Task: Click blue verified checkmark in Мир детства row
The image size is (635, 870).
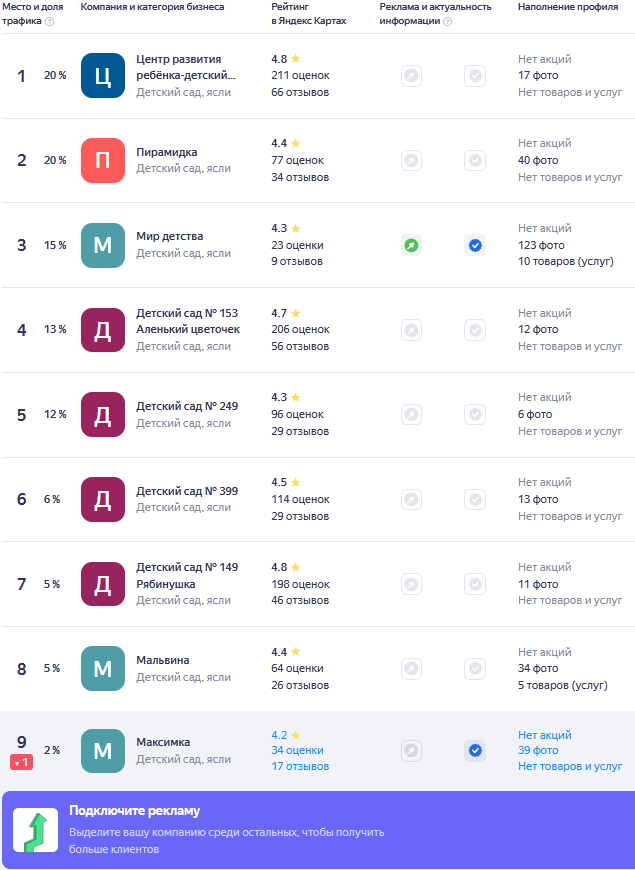Action: 475,245
